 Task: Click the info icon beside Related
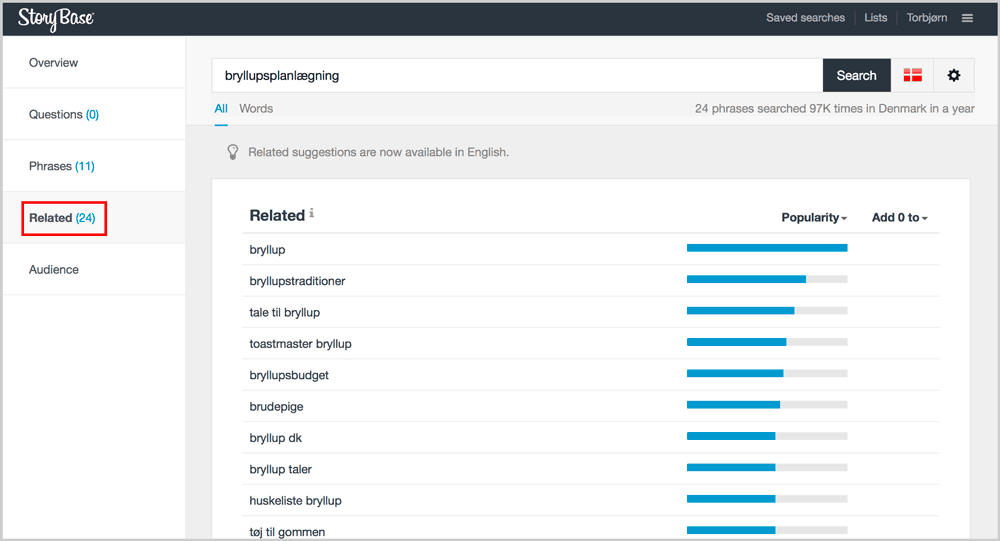(x=311, y=213)
